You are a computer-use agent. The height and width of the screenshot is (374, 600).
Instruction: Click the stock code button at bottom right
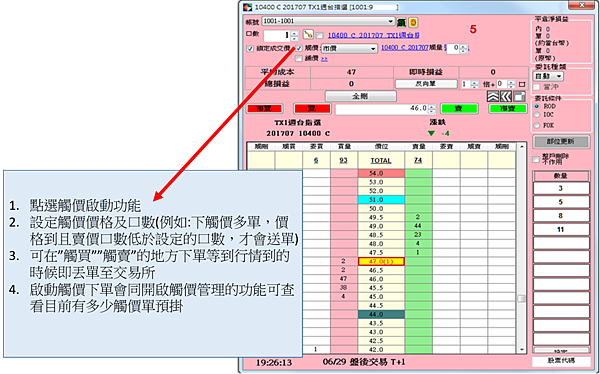click(x=561, y=361)
